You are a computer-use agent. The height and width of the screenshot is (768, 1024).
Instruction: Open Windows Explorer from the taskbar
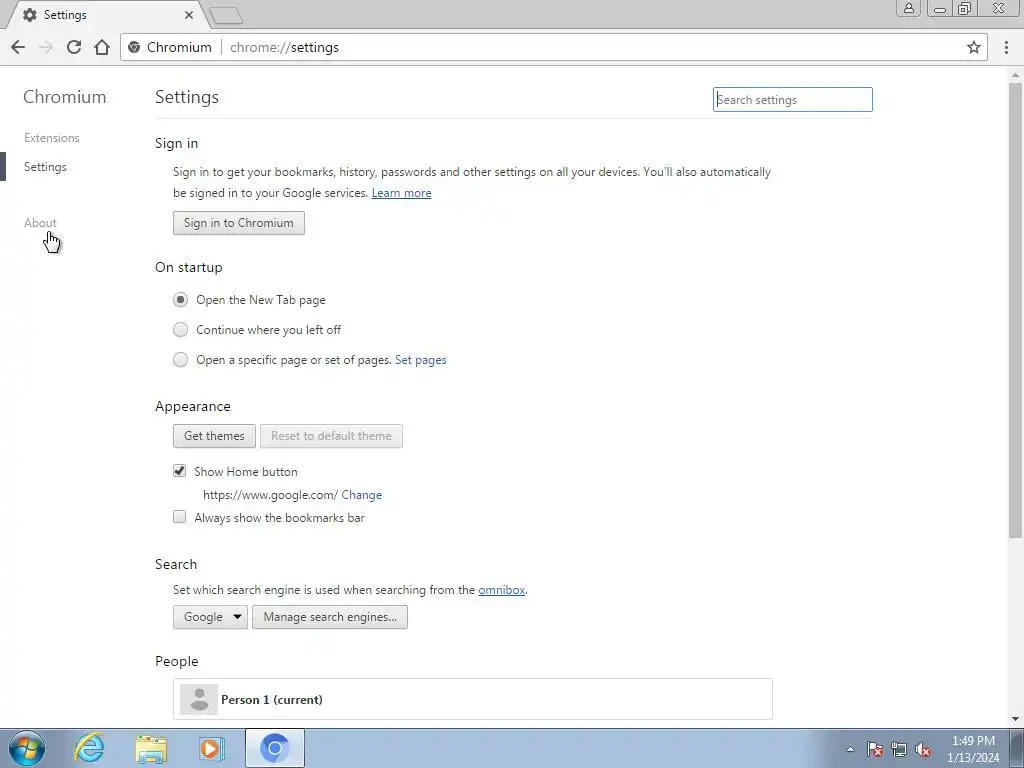tap(151, 748)
